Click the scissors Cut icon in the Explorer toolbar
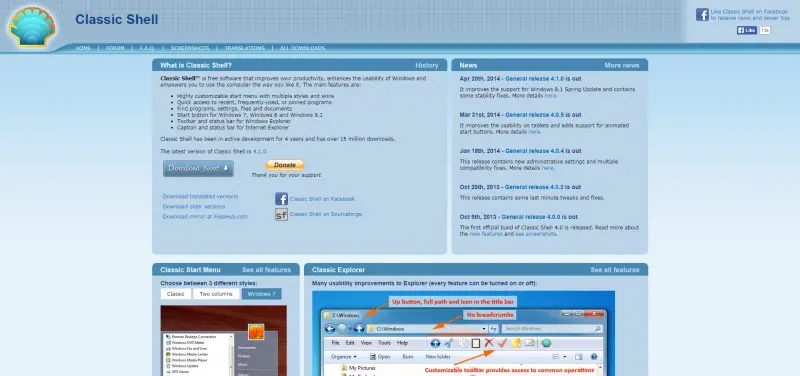This screenshot has height=376, width=800. [448, 343]
